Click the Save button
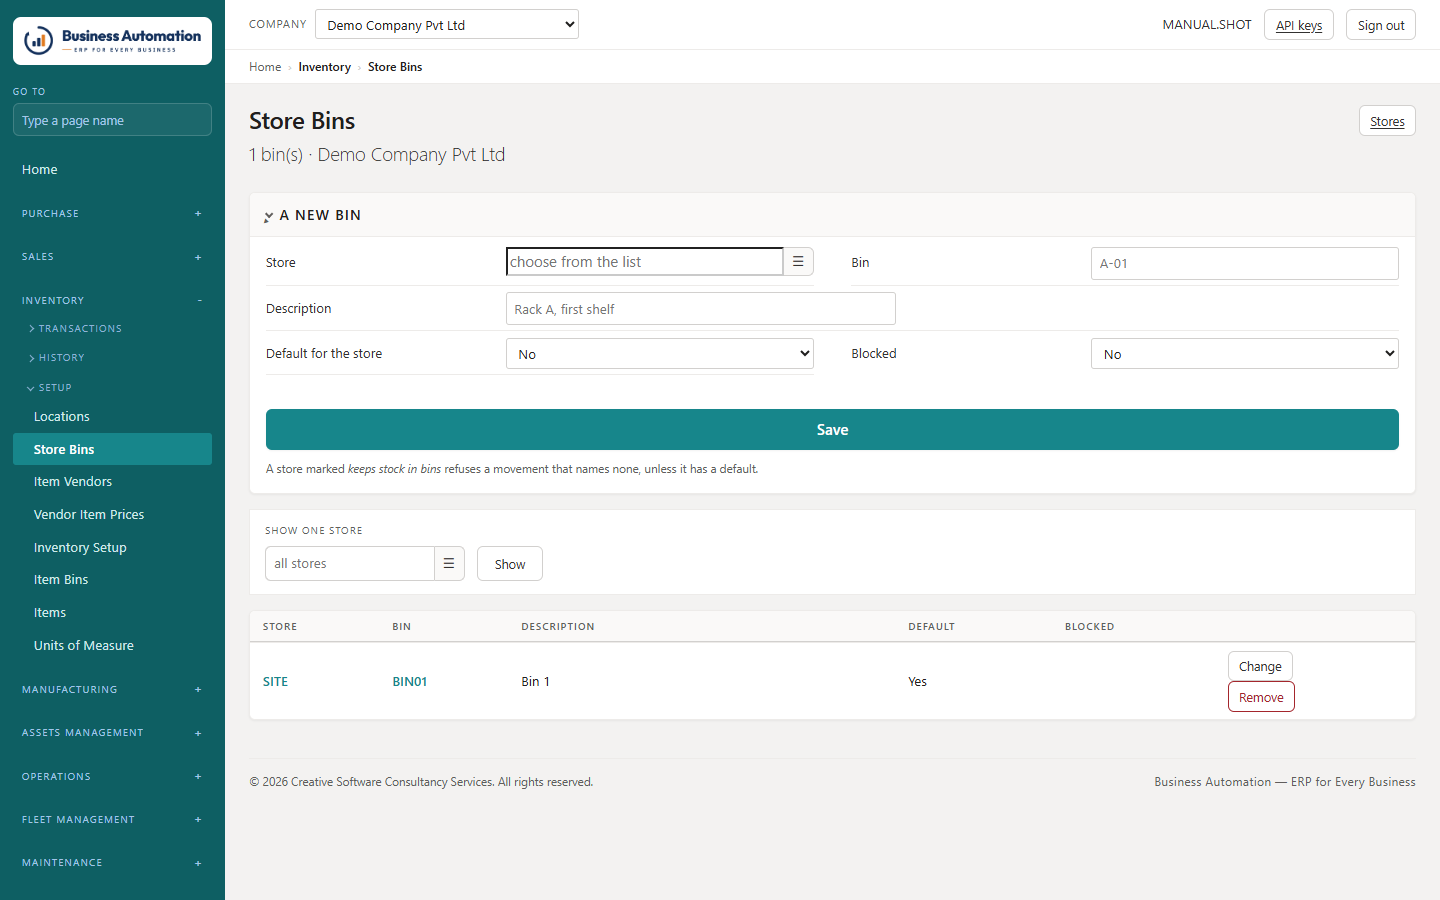The height and width of the screenshot is (900, 1440). click(832, 430)
